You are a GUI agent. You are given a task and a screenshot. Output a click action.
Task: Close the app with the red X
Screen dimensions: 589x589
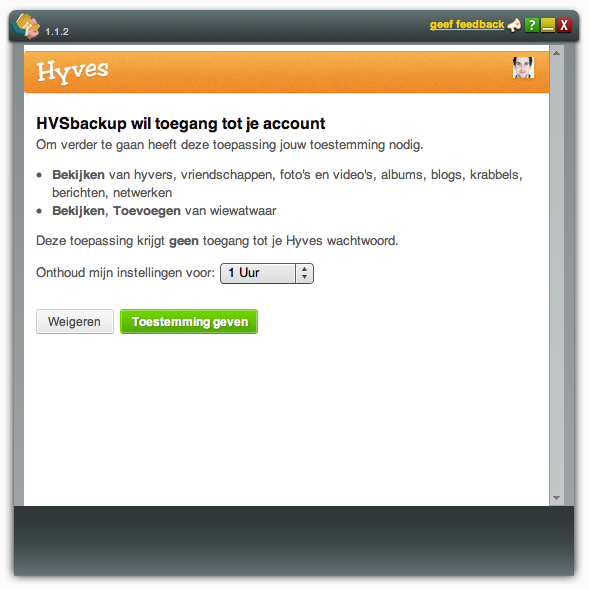pyautogui.click(x=564, y=25)
